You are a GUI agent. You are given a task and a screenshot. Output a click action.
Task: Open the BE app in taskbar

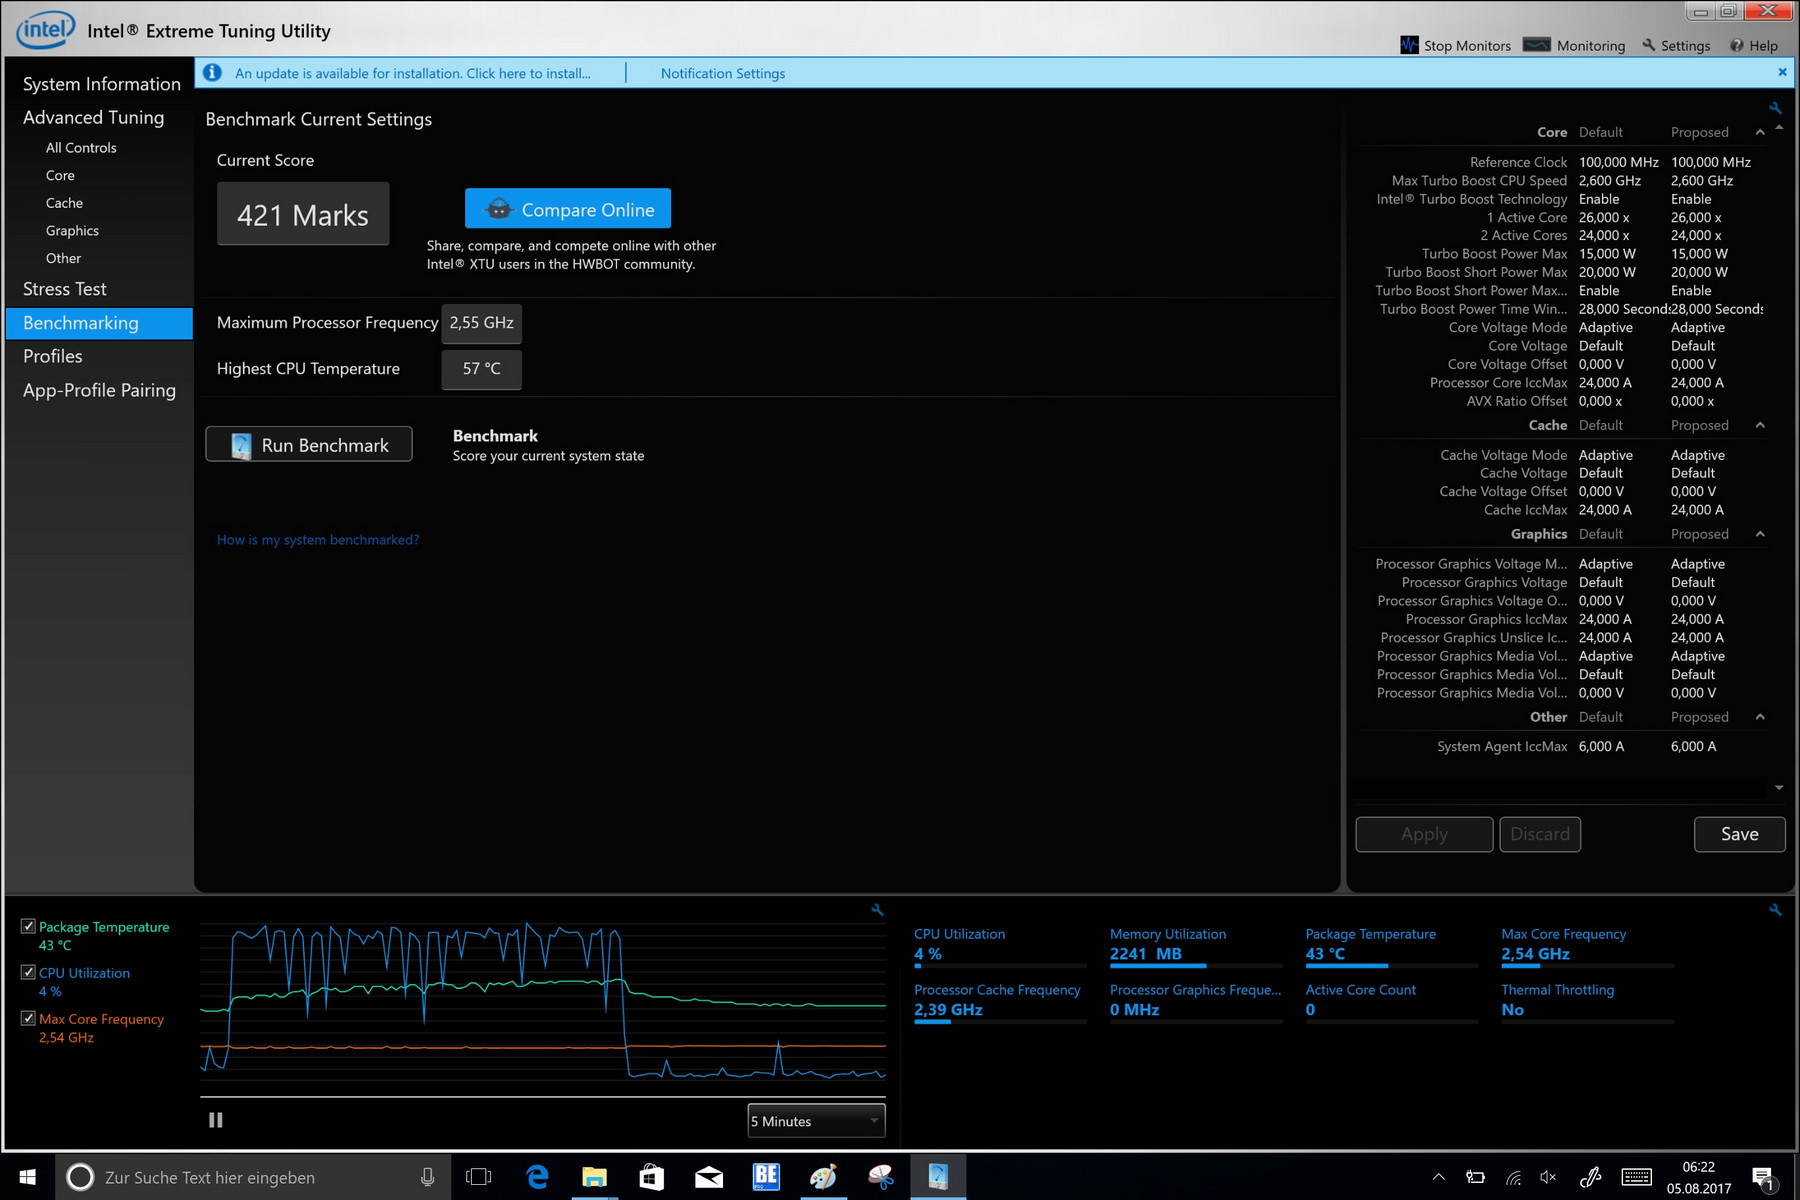(766, 1177)
